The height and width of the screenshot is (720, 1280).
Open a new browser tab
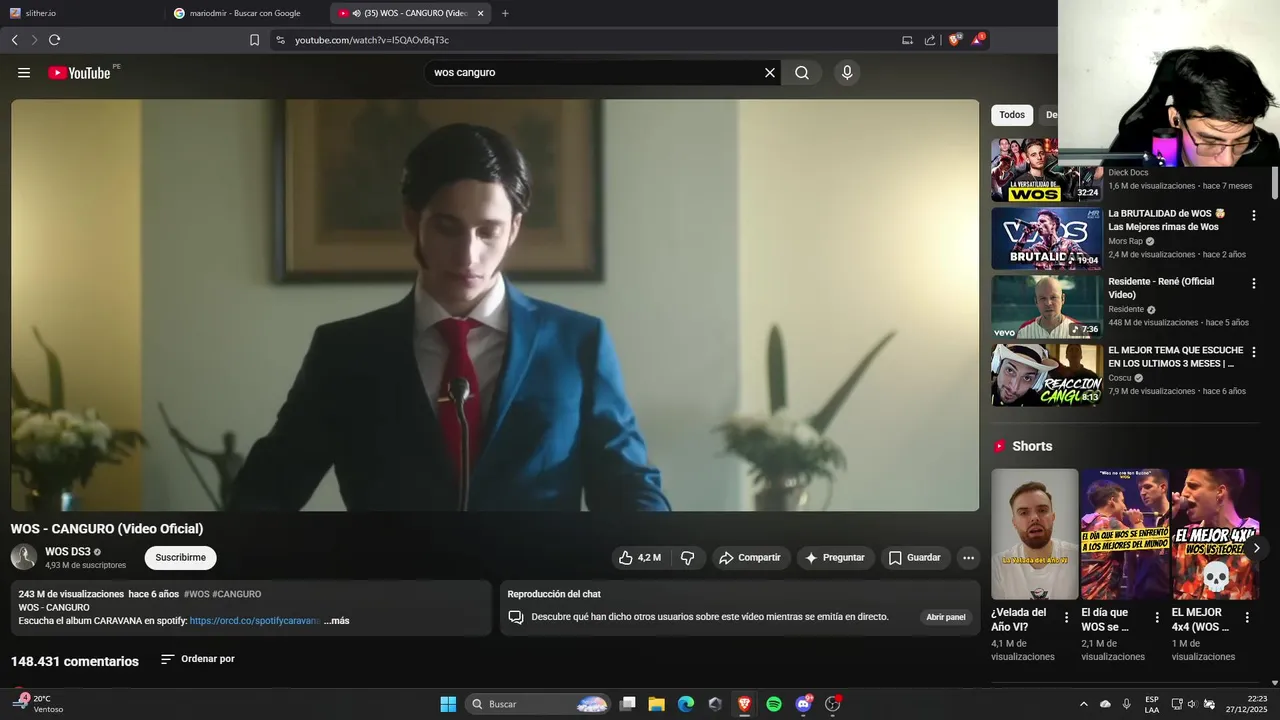[505, 13]
